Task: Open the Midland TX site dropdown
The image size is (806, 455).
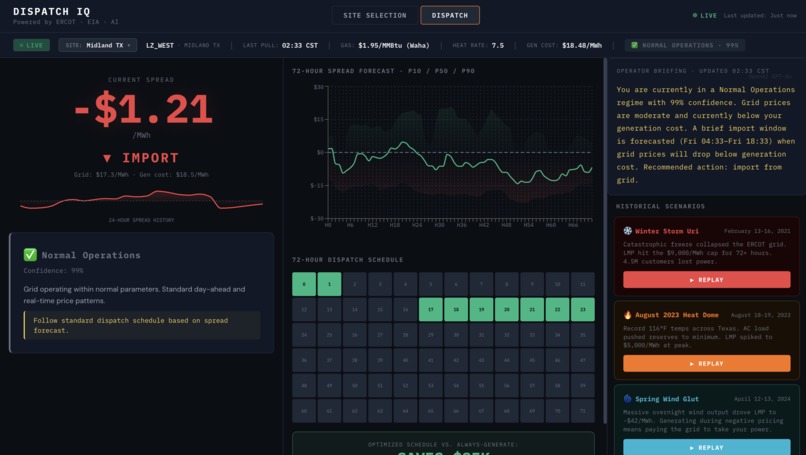Action: (x=98, y=45)
